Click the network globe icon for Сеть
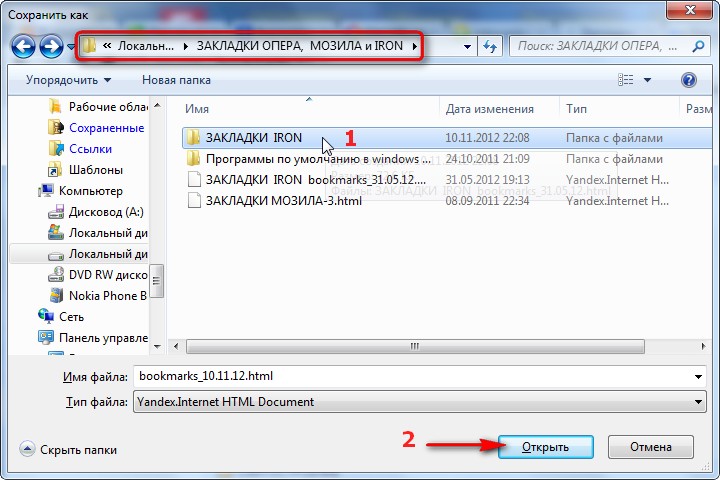Viewport: 720px width, 480px height. 45,316
